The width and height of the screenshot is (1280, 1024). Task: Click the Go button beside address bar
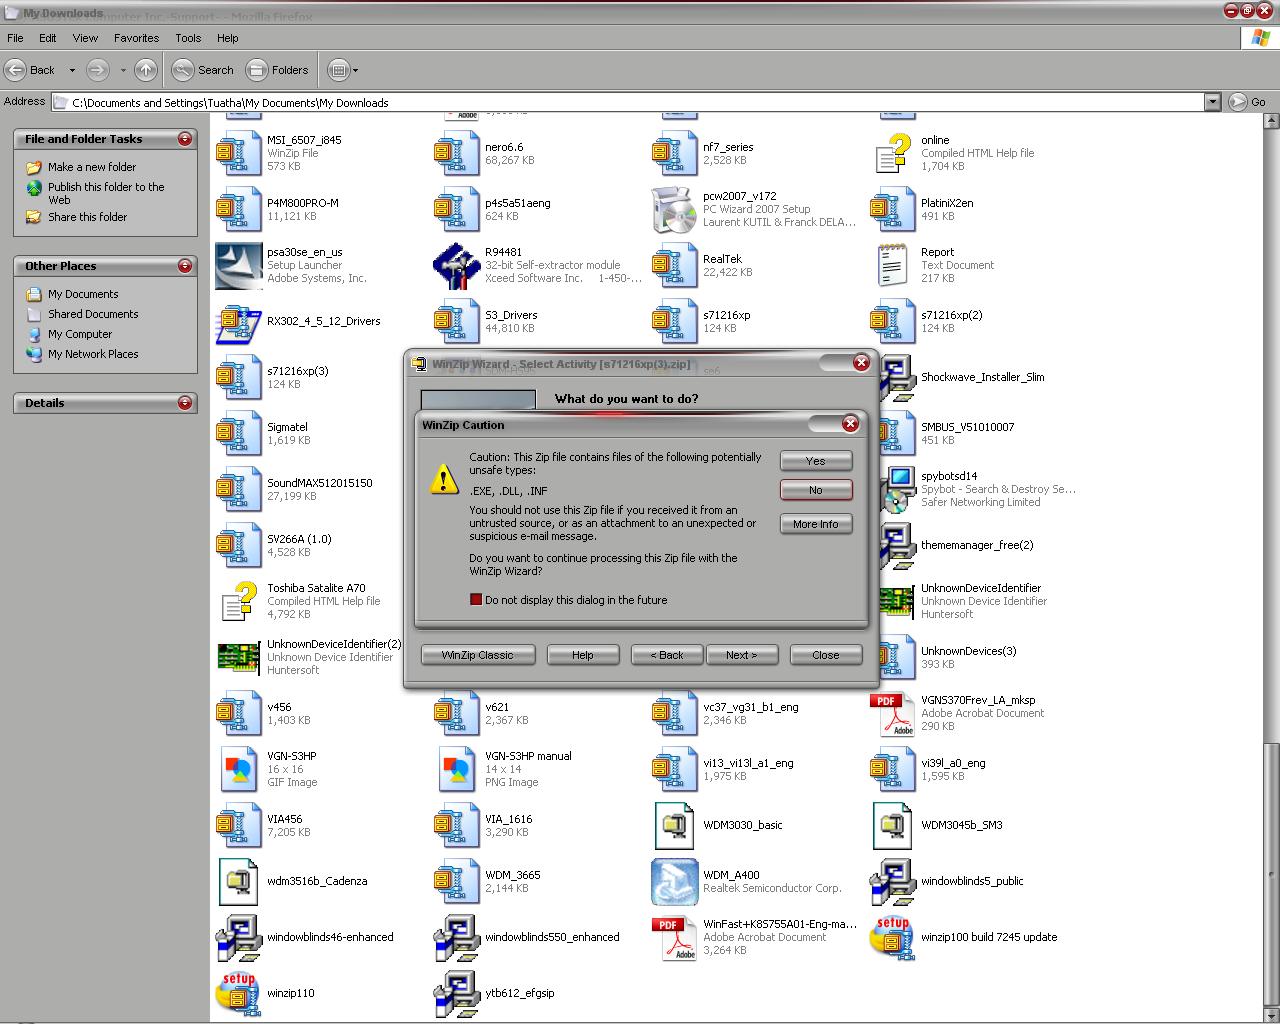tap(1248, 102)
